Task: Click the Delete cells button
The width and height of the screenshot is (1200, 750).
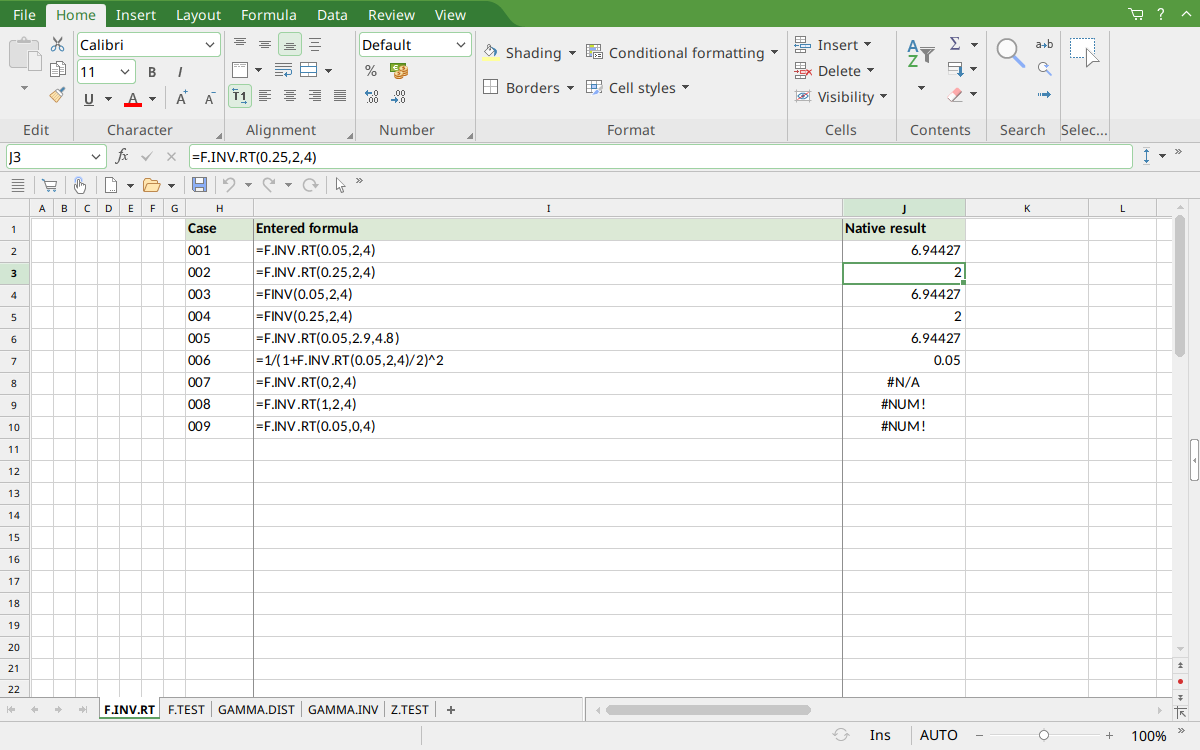Action: pyautogui.click(x=827, y=71)
